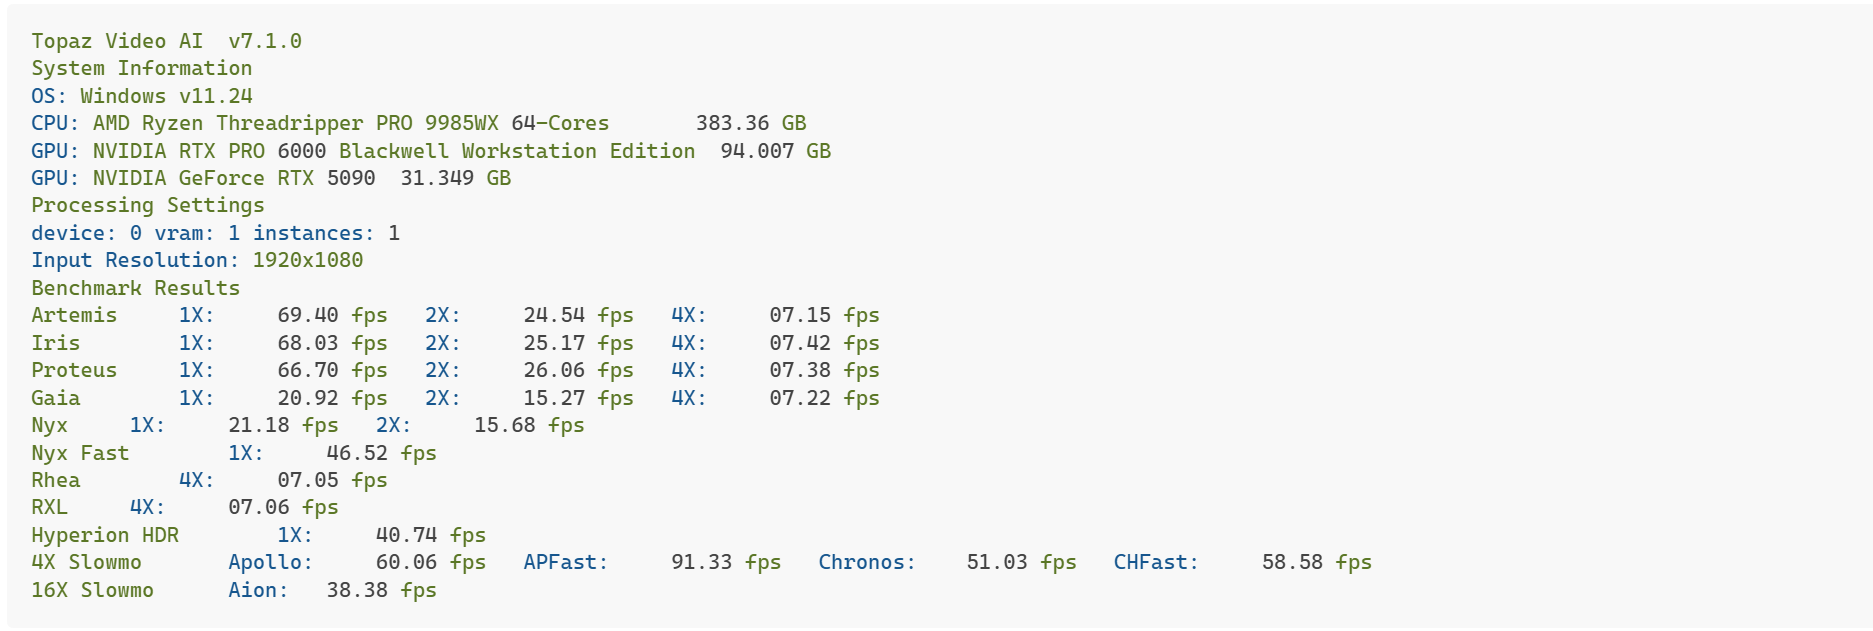The image size is (1873, 631).
Task: Click the GeForce RTX 5090 GPU line
Action: click(x=234, y=178)
